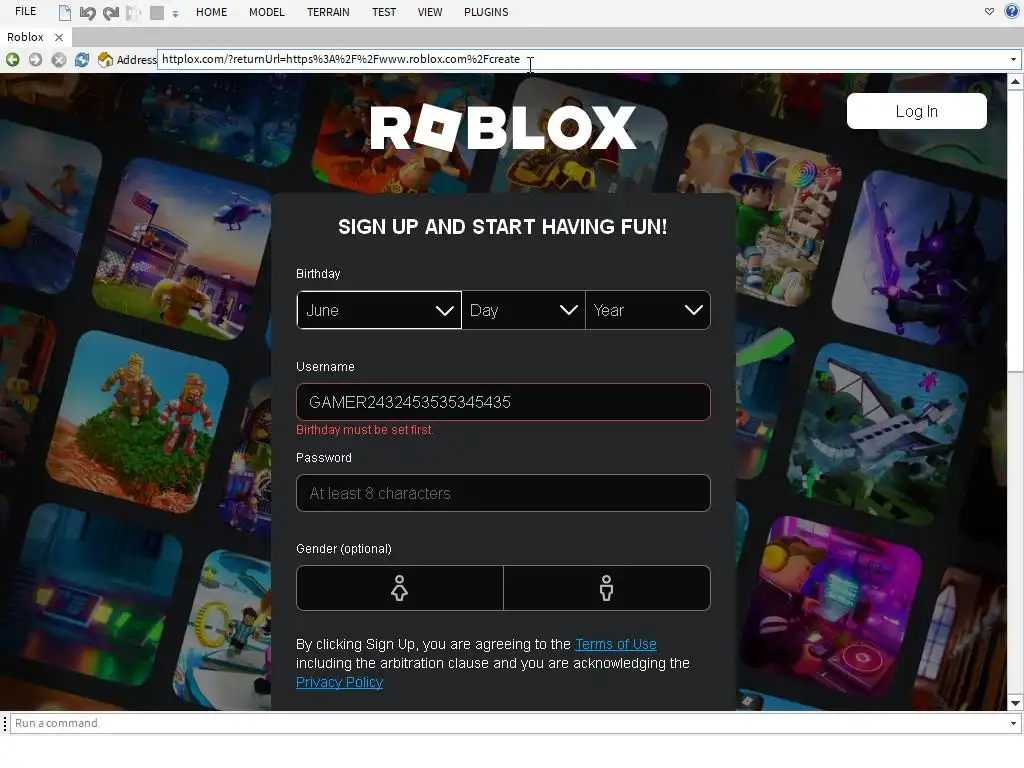Image resolution: width=1024 pixels, height=768 pixels.
Task: Click the Password input field
Action: coord(503,493)
